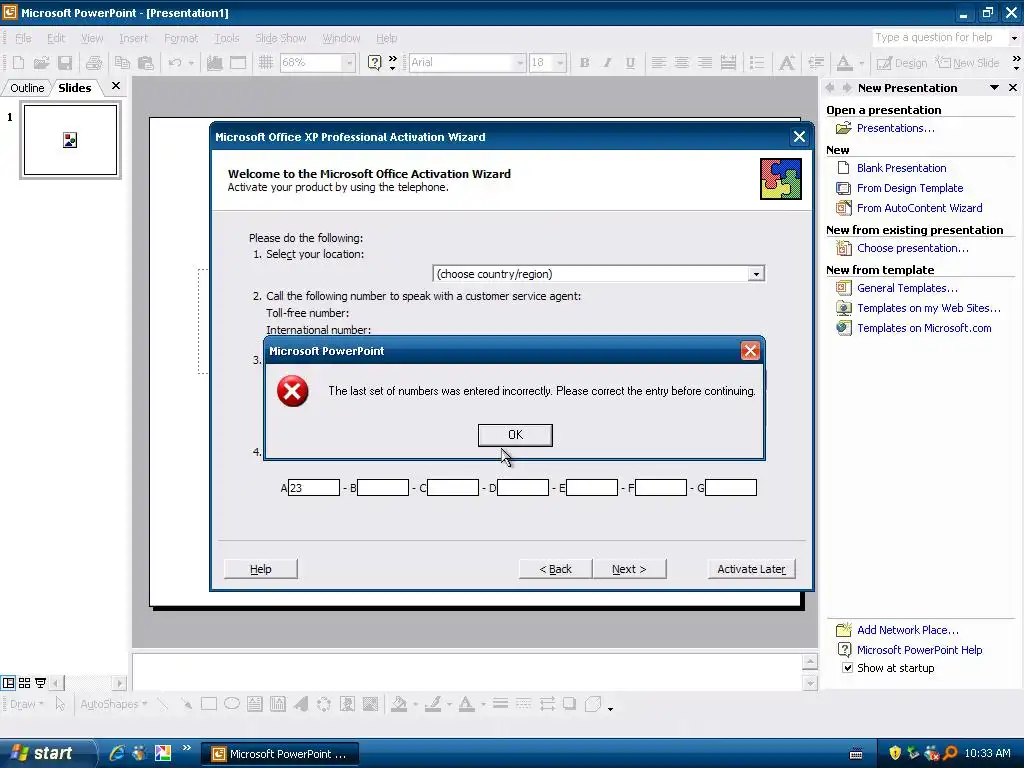Click the Show/Hide Grid toolbar icon
The image size is (1024, 768).
(265, 63)
